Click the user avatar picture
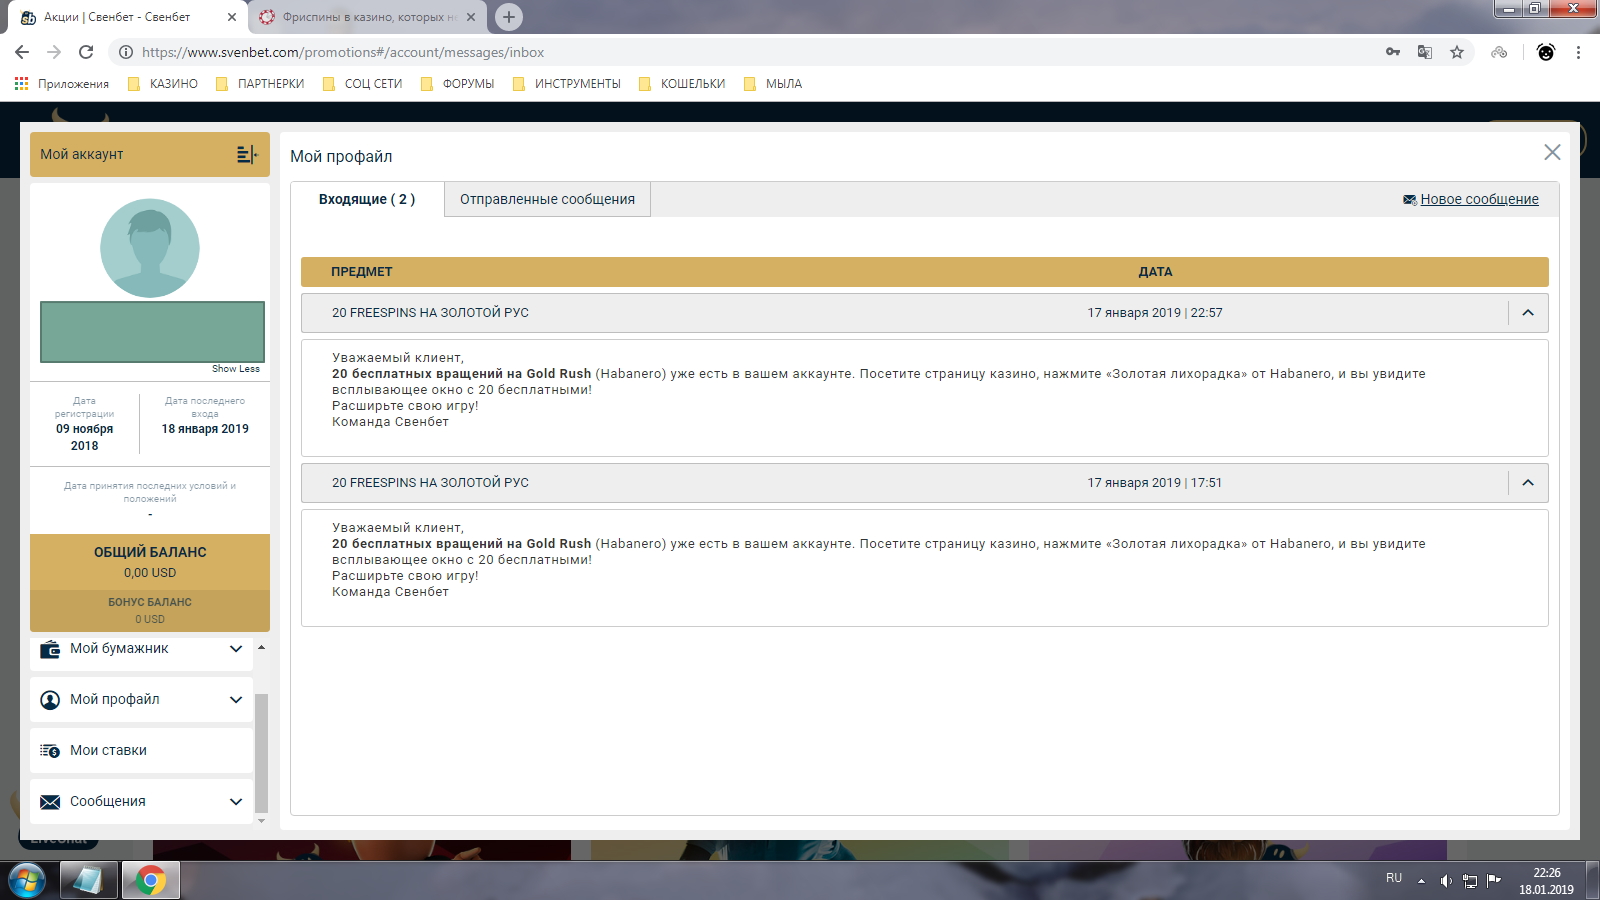The image size is (1600, 900). pyautogui.click(x=150, y=248)
